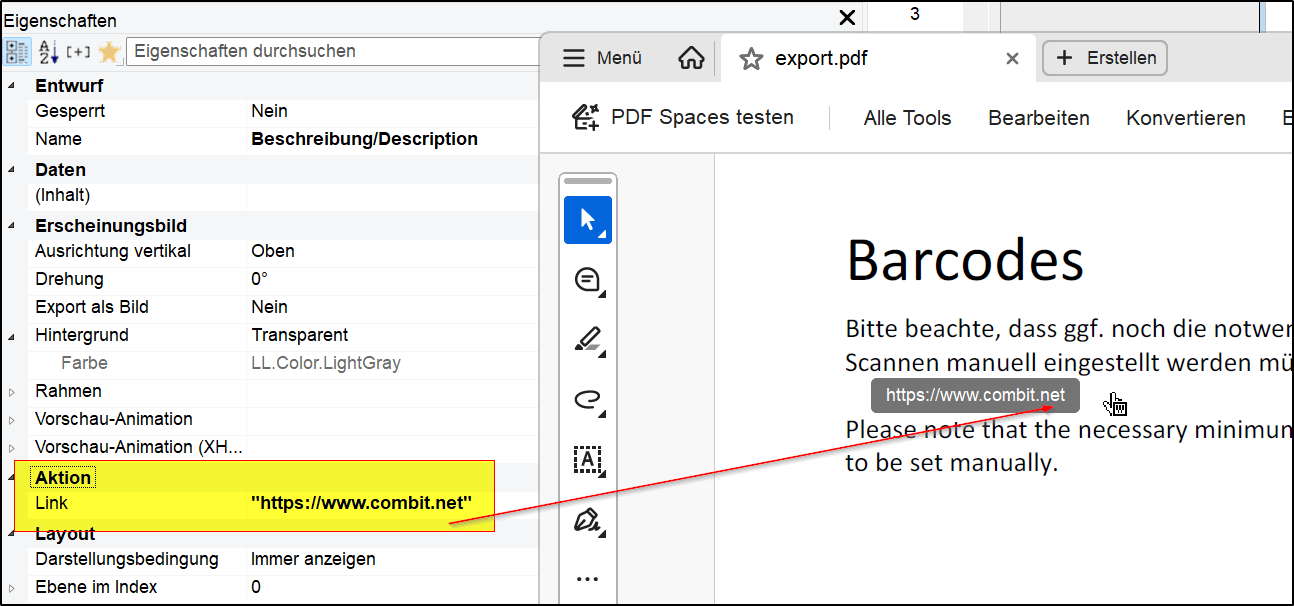Viewport: 1294px width, 606px height.
Task: Pick the highlighter pen tool
Action: [x=587, y=341]
